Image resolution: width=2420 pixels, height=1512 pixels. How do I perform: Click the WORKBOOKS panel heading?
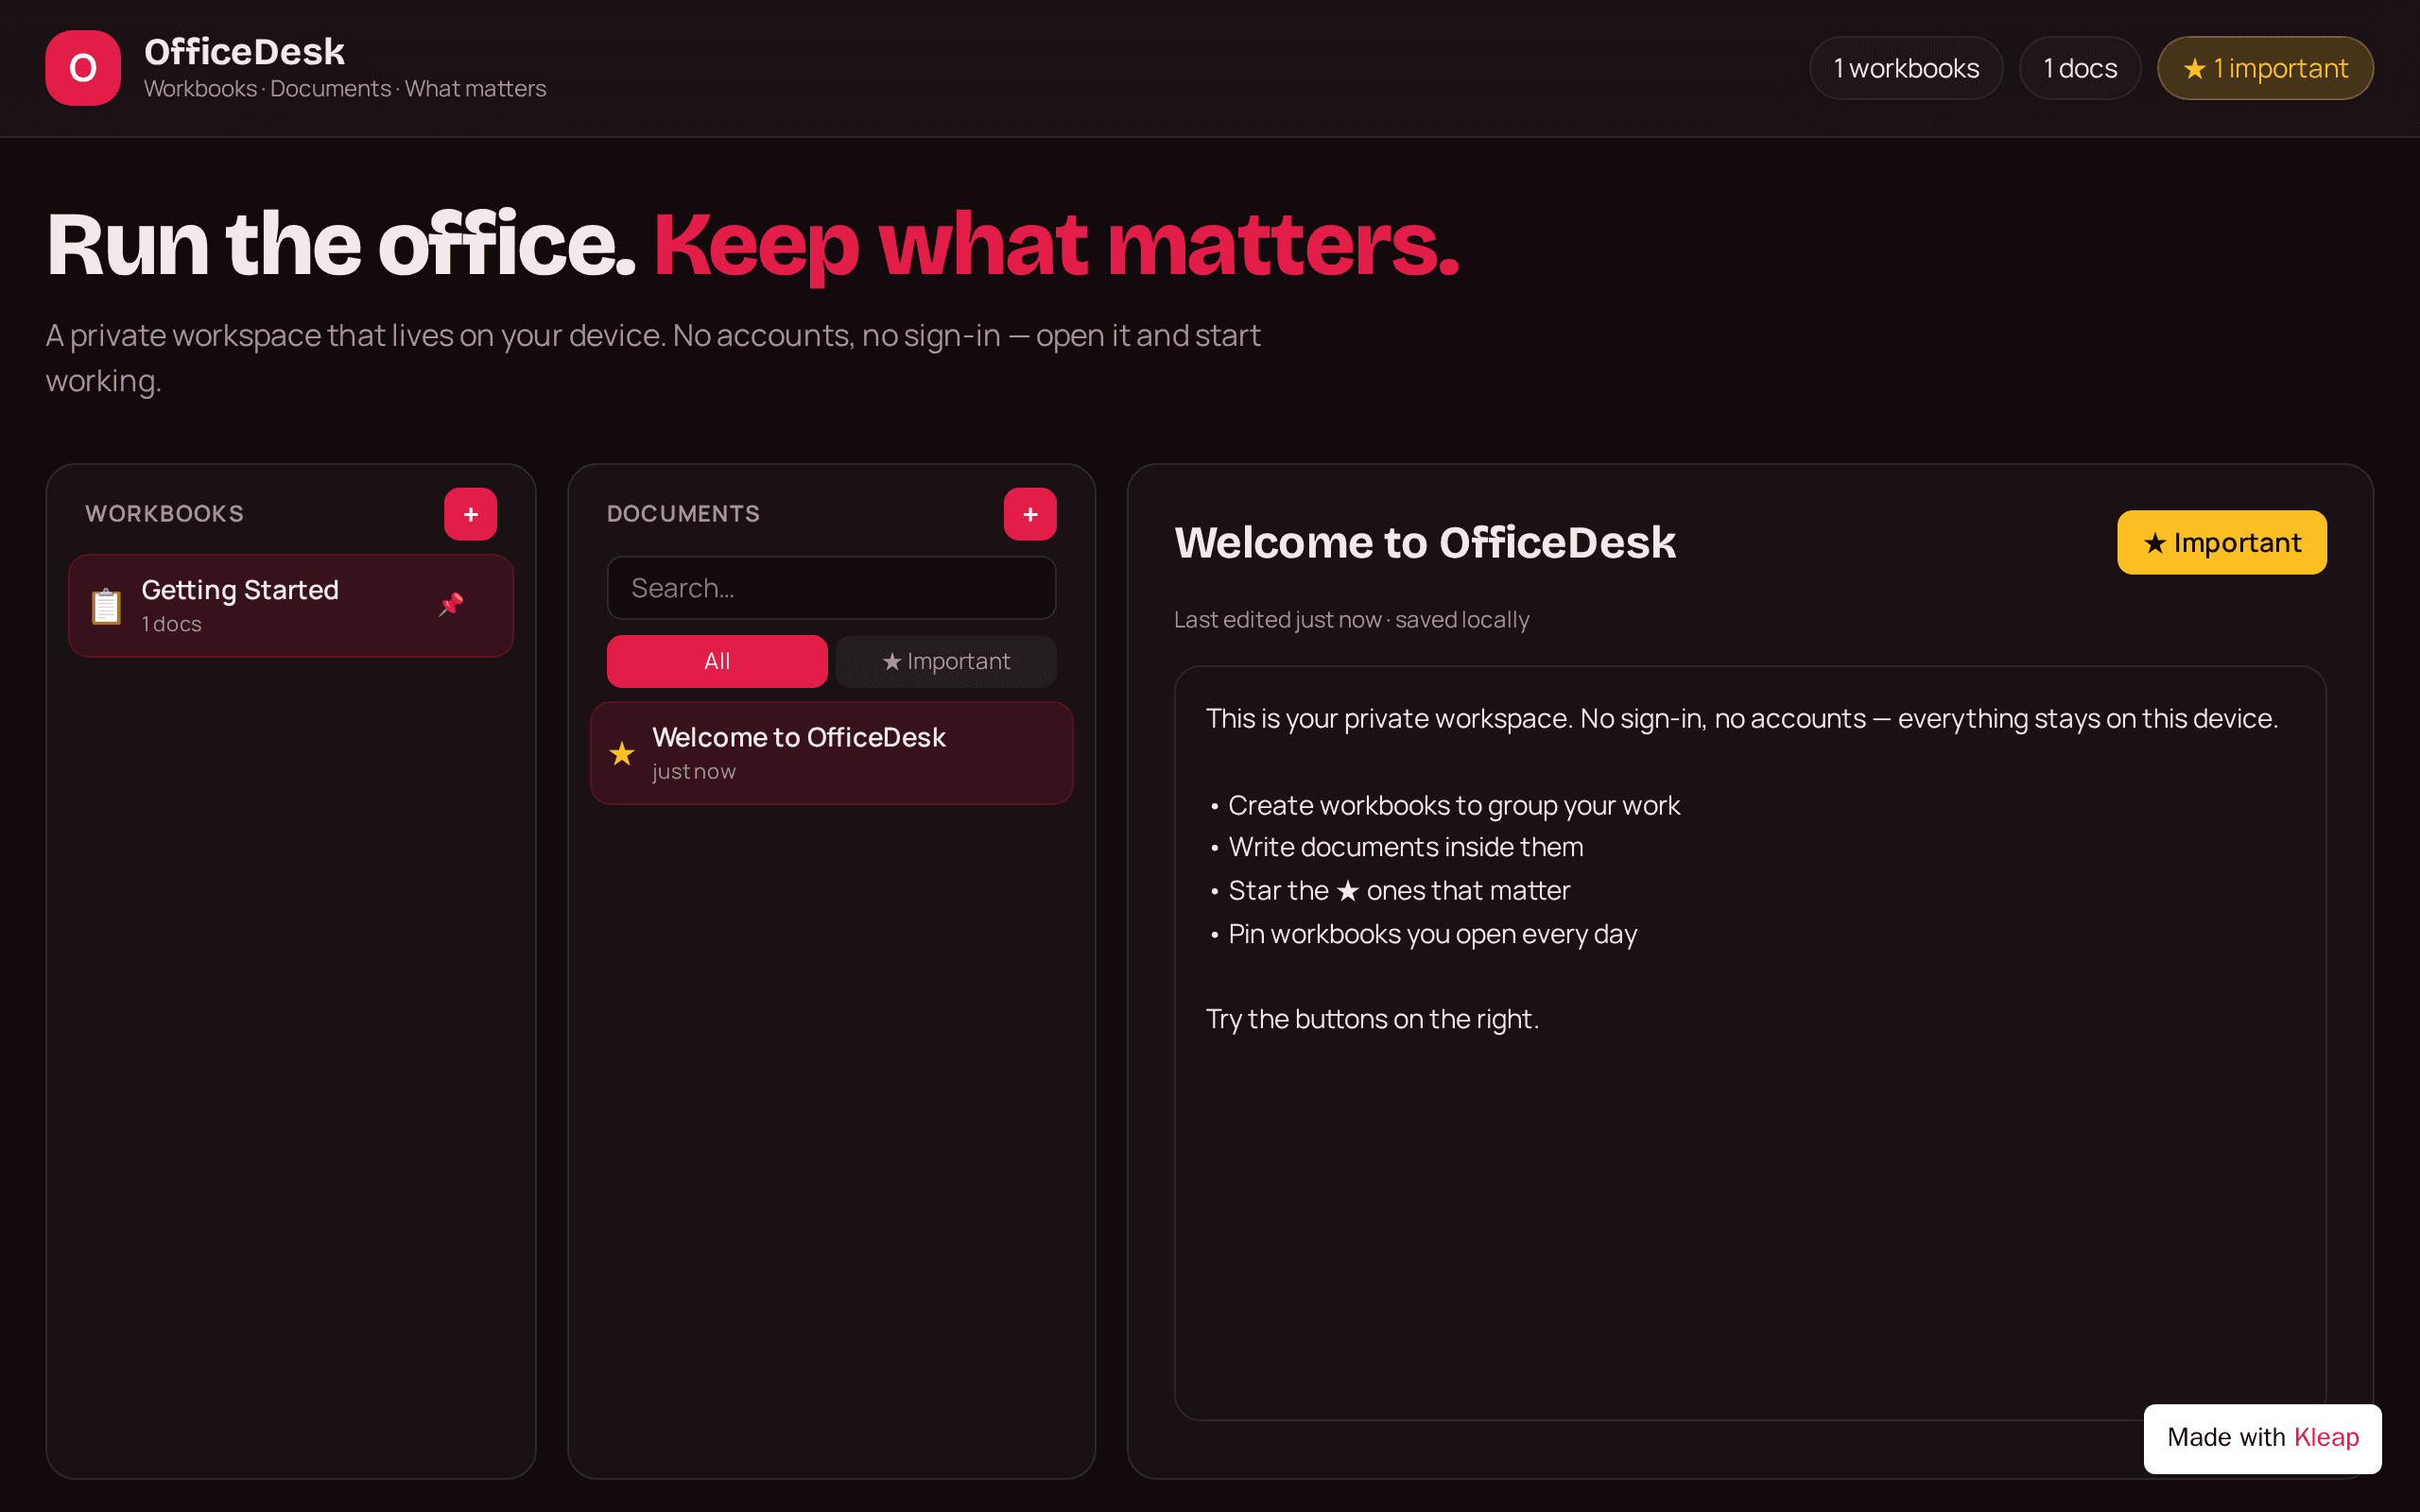click(164, 514)
